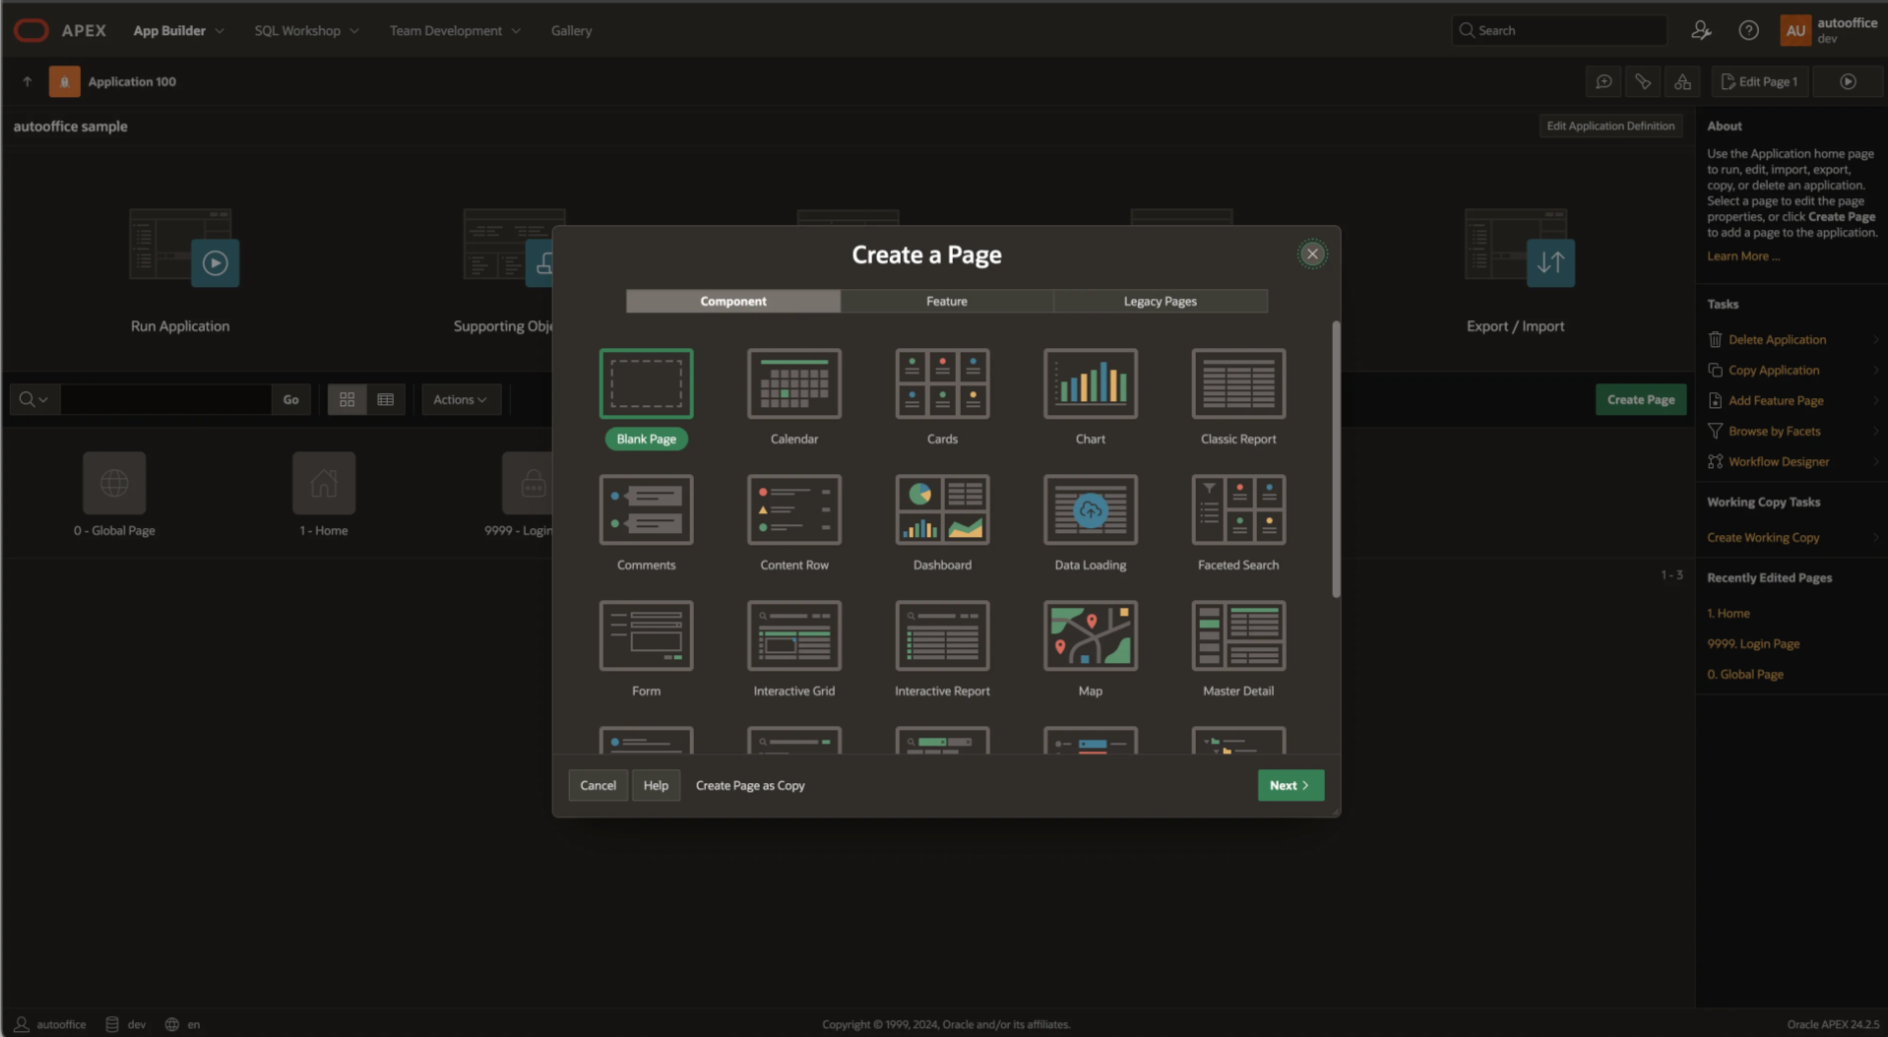Switch to report table view

coord(385,399)
